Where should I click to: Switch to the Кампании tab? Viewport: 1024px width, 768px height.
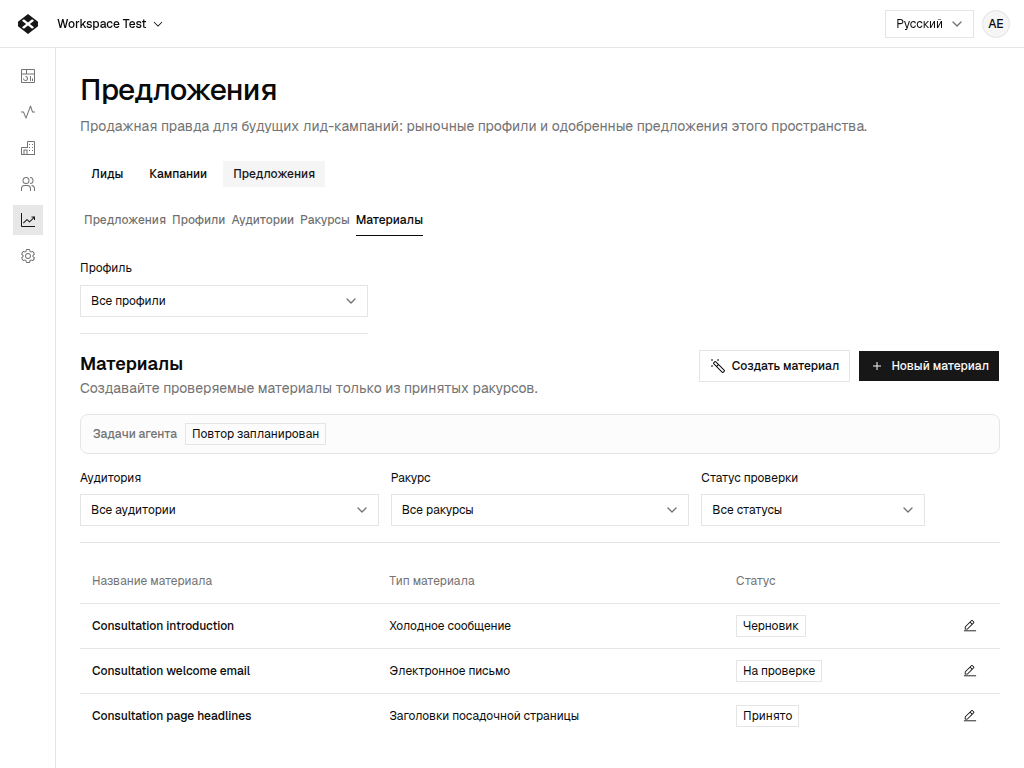(x=178, y=174)
